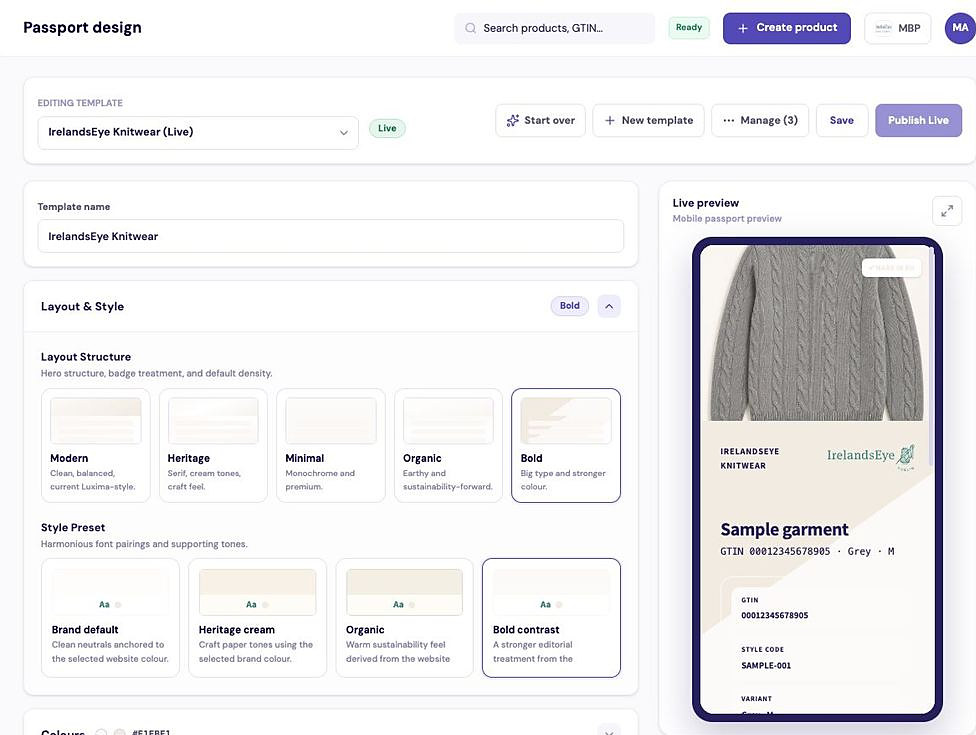976x735 pixels.
Task: Click the MBP brand logo icon
Action: (883, 28)
